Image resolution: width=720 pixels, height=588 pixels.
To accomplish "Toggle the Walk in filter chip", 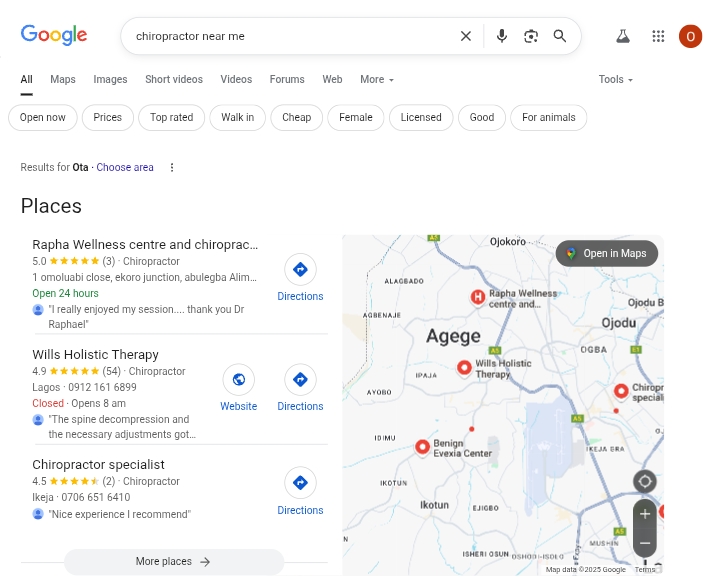I will coord(237,118).
